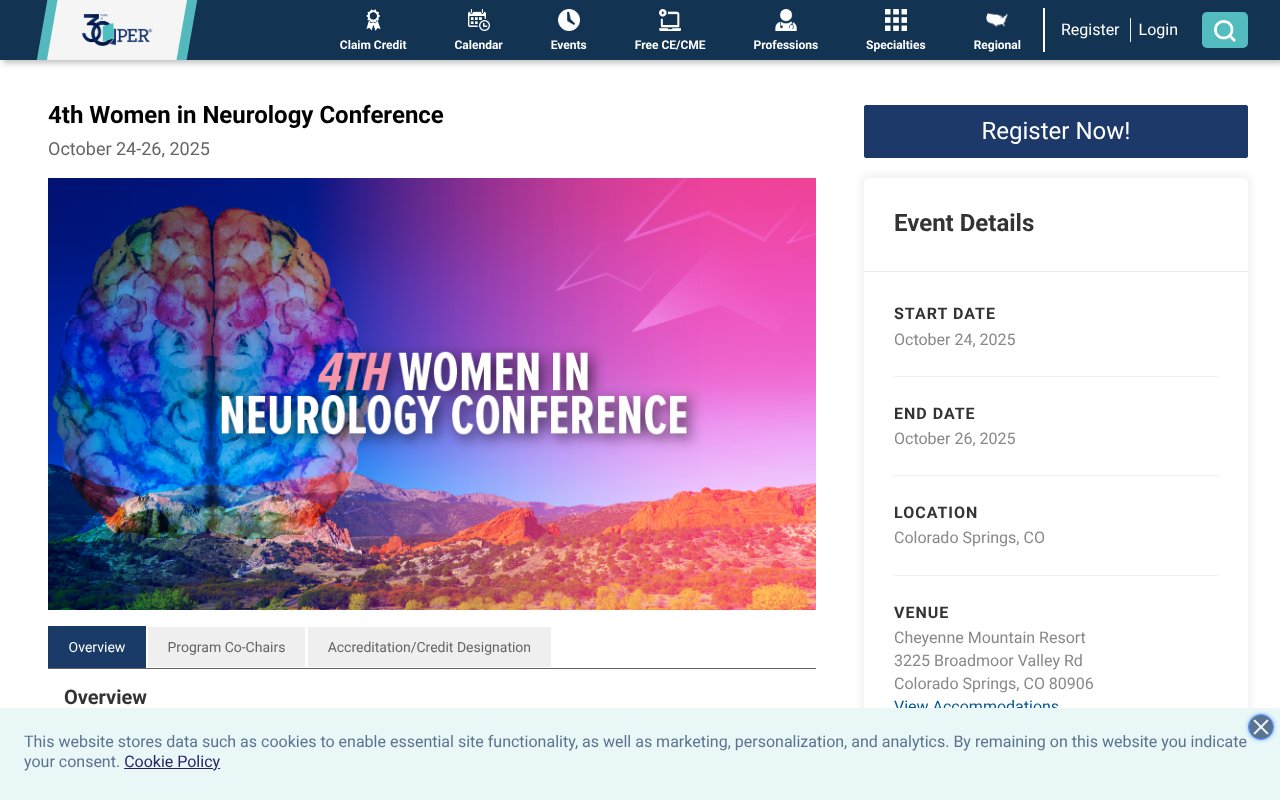Open the Professions person icon
1280x800 pixels.
(x=785, y=20)
